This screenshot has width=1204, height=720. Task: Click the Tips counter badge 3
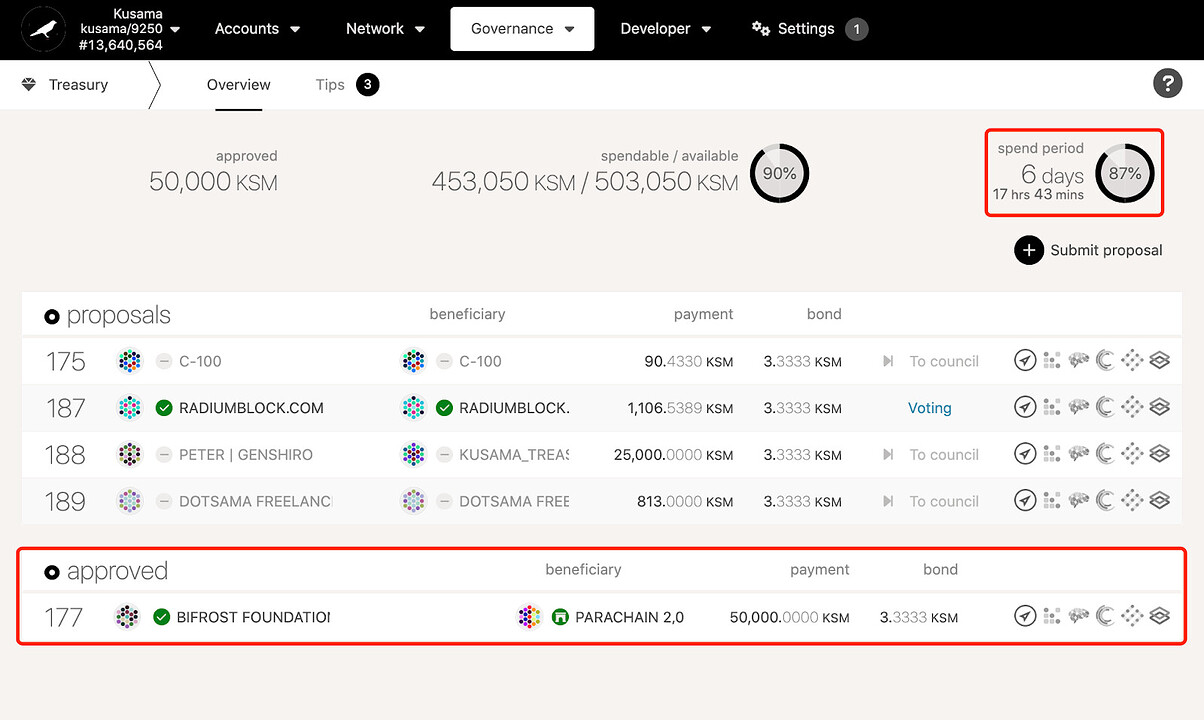click(x=367, y=85)
